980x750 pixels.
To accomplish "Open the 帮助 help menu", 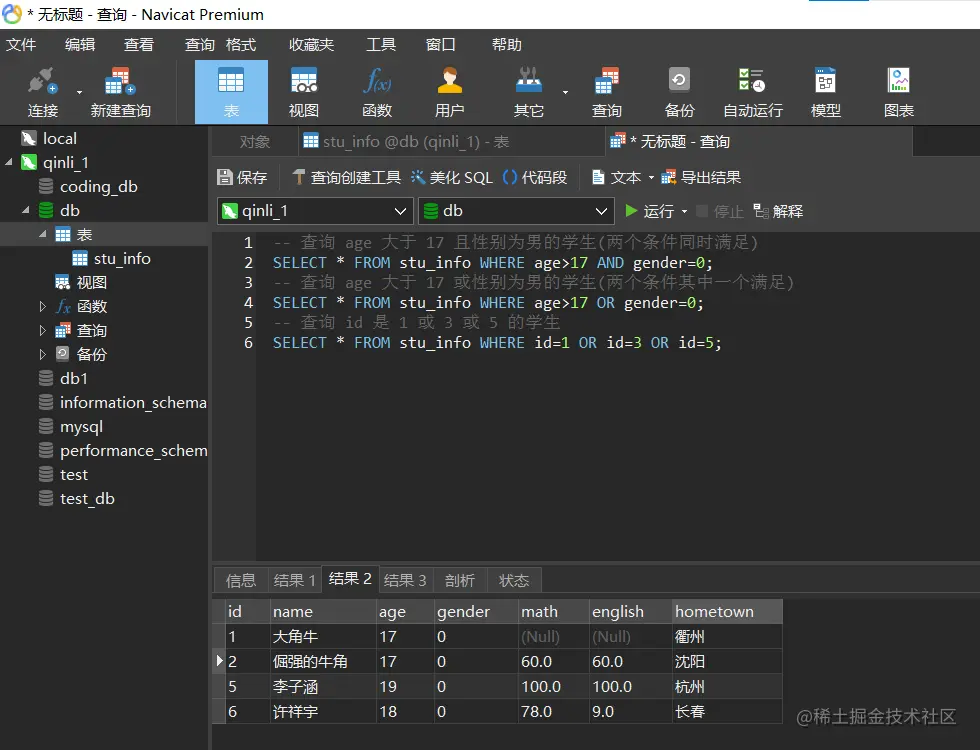I will point(506,44).
